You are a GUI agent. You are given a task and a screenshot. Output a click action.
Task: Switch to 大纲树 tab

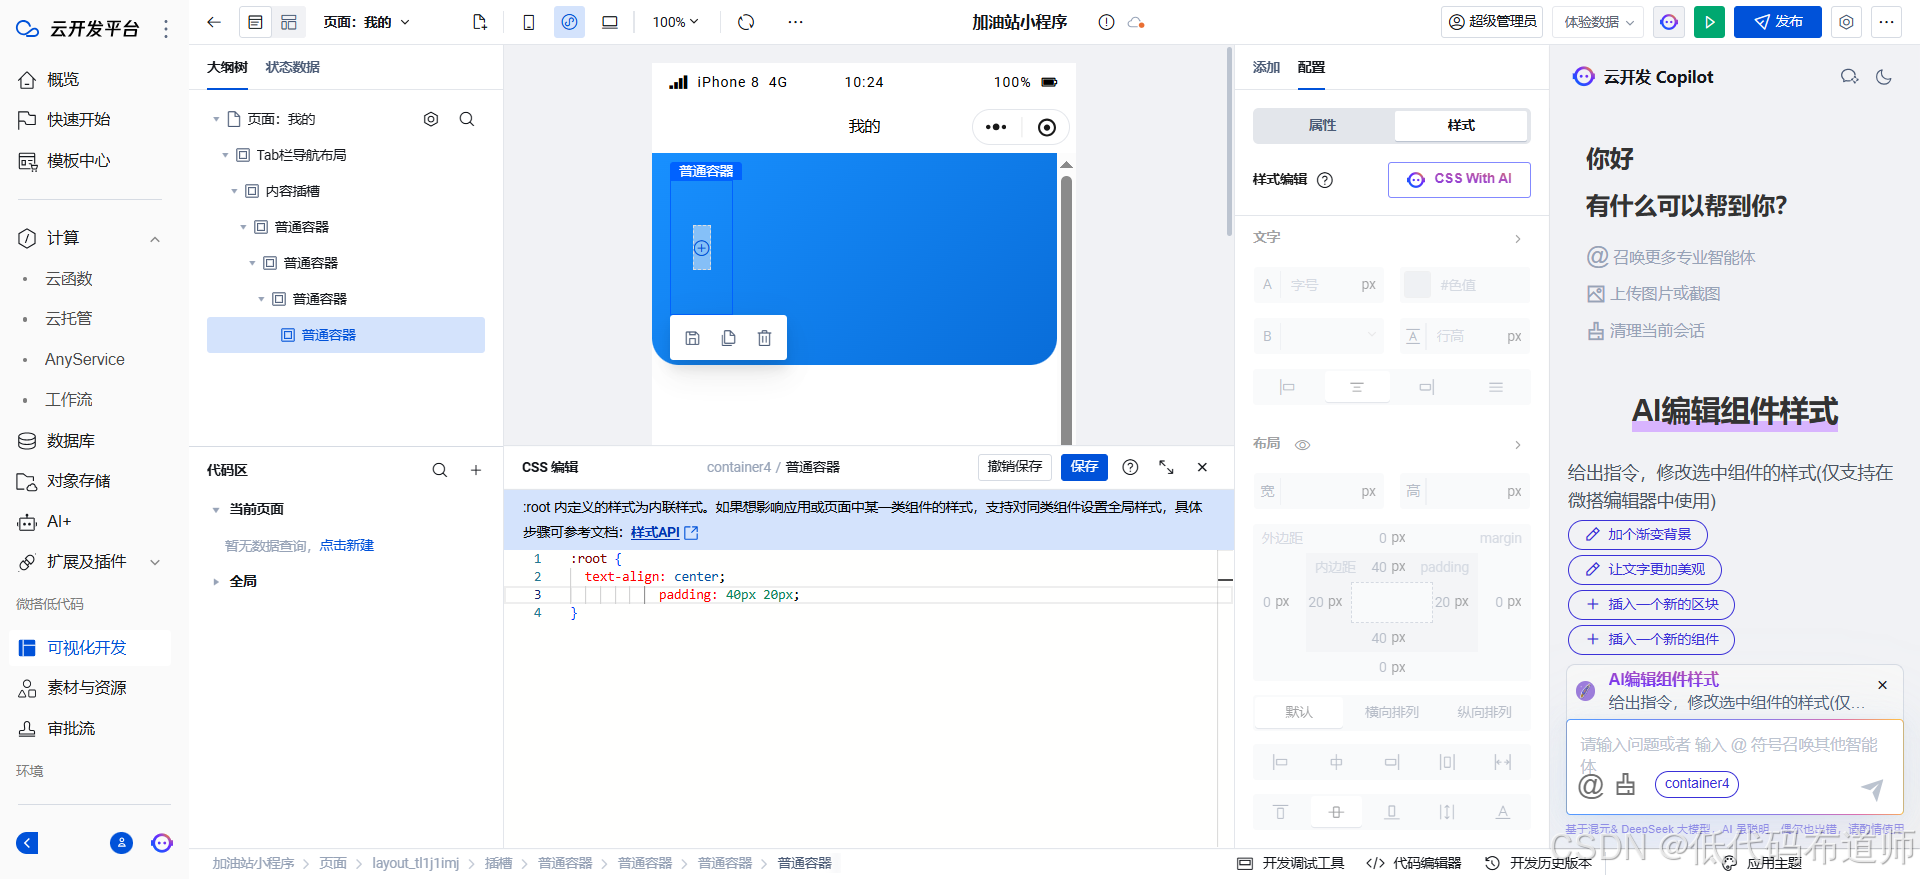click(227, 67)
